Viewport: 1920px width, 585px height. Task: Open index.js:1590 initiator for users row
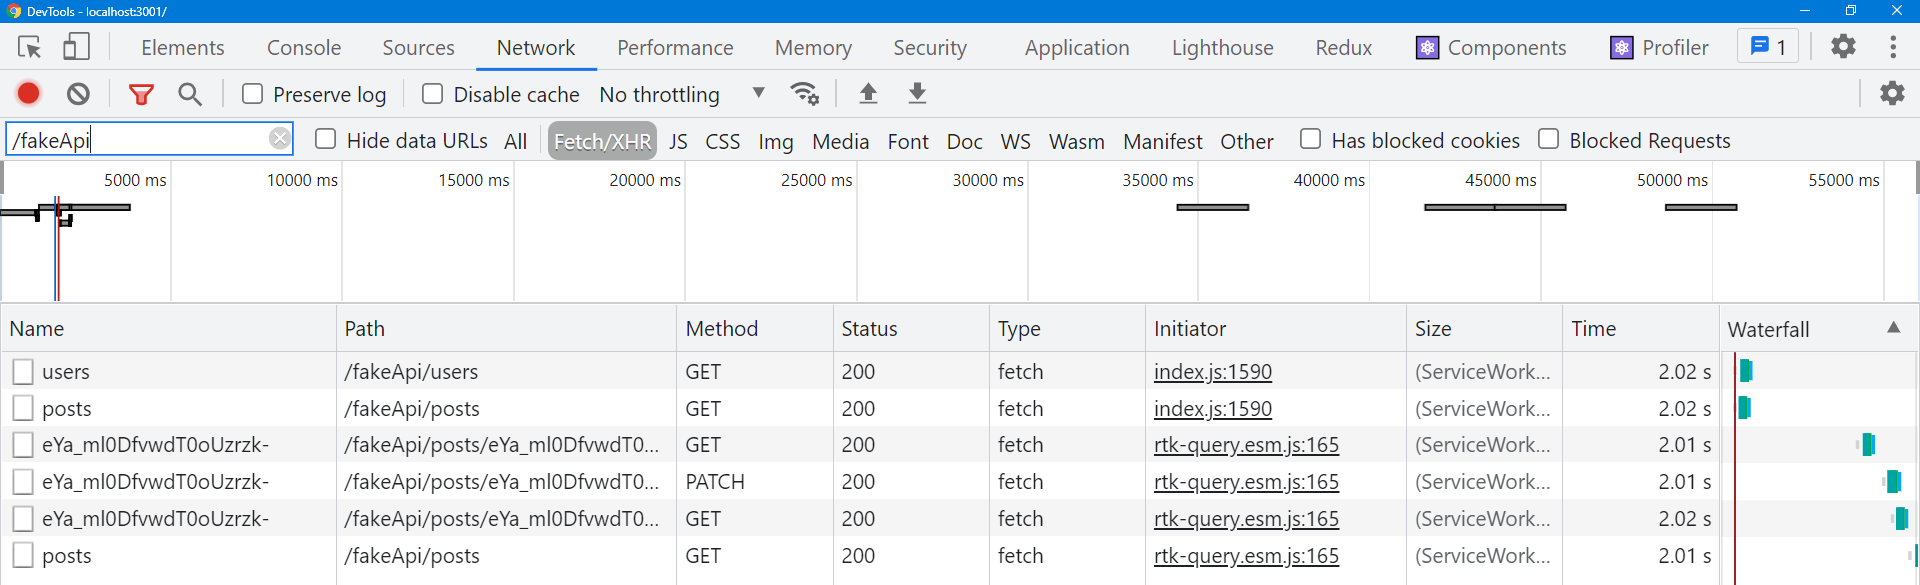click(x=1212, y=372)
